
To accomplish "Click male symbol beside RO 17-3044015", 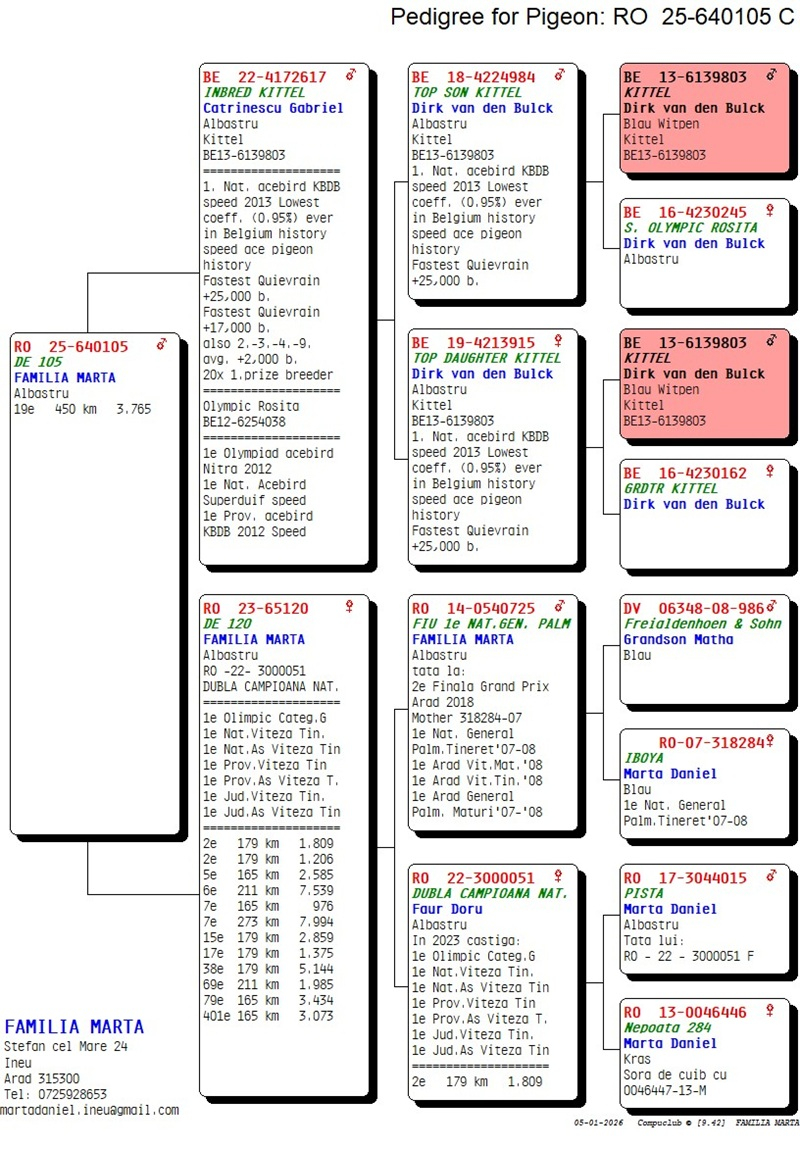I will (770, 877).
